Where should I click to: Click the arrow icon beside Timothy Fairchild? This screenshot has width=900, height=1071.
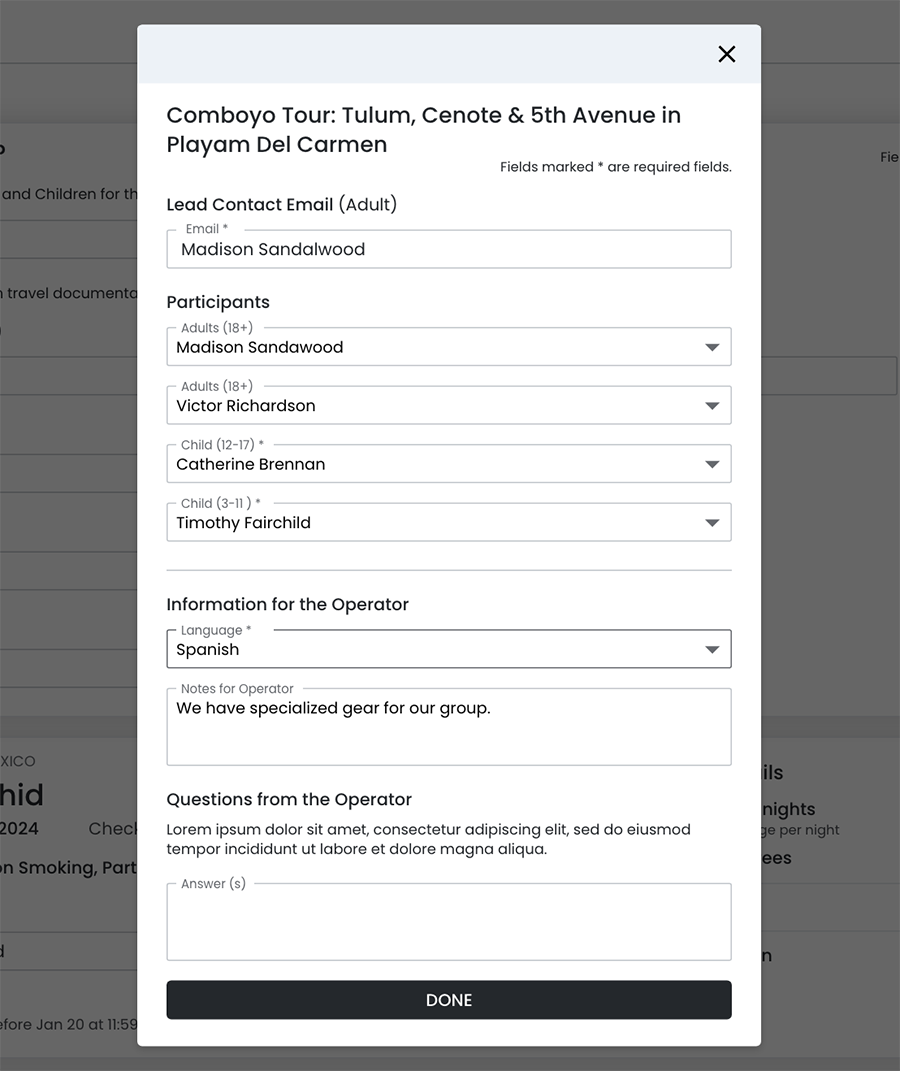pyautogui.click(x=712, y=523)
